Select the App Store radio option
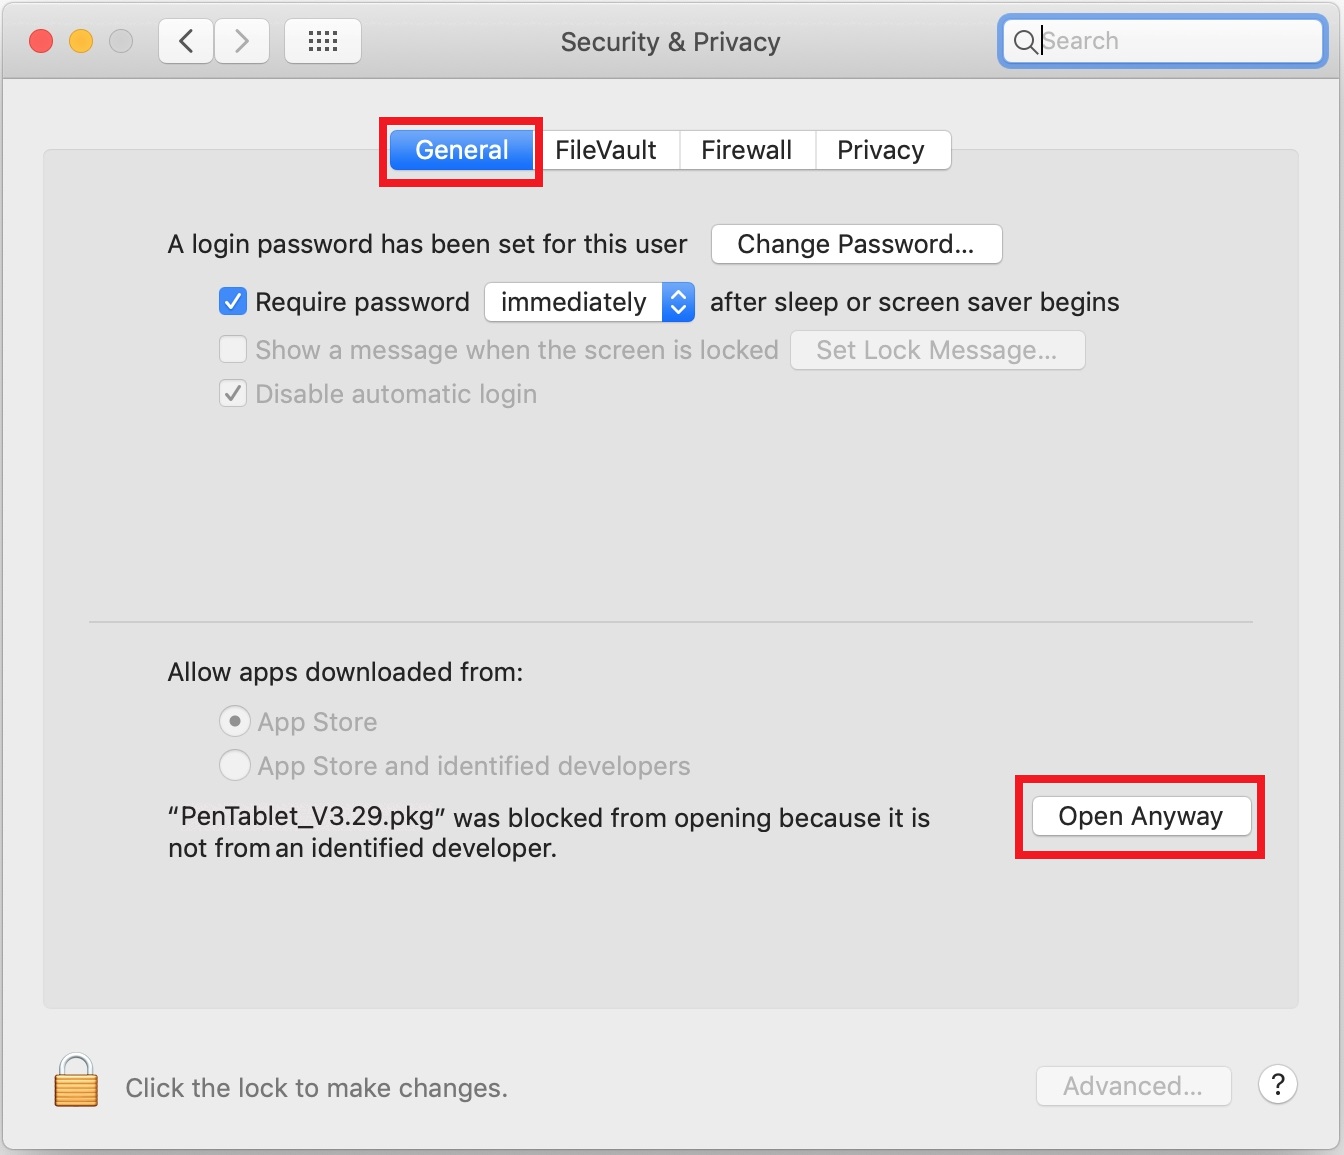The image size is (1344, 1155). [234, 721]
